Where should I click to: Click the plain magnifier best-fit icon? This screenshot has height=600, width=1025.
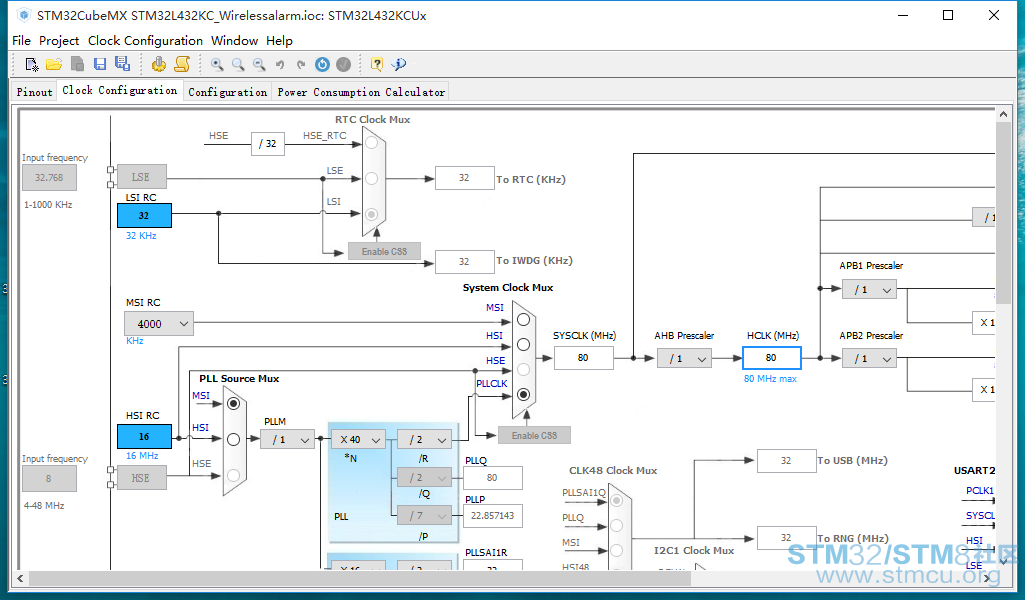click(x=238, y=64)
